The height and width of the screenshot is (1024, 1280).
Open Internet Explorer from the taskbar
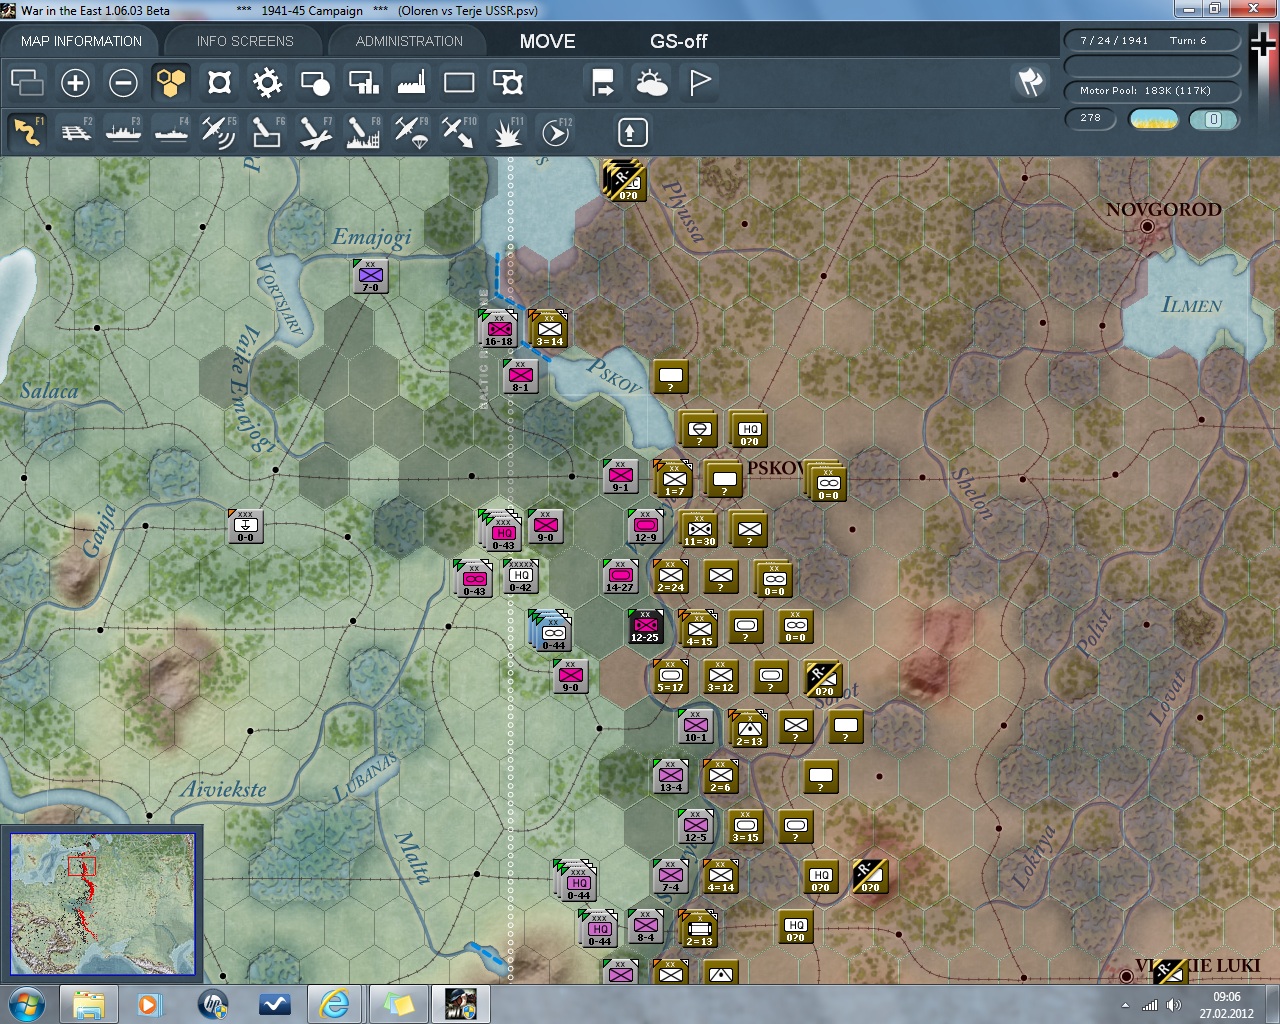pyautogui.click(x=333, y=1004)
